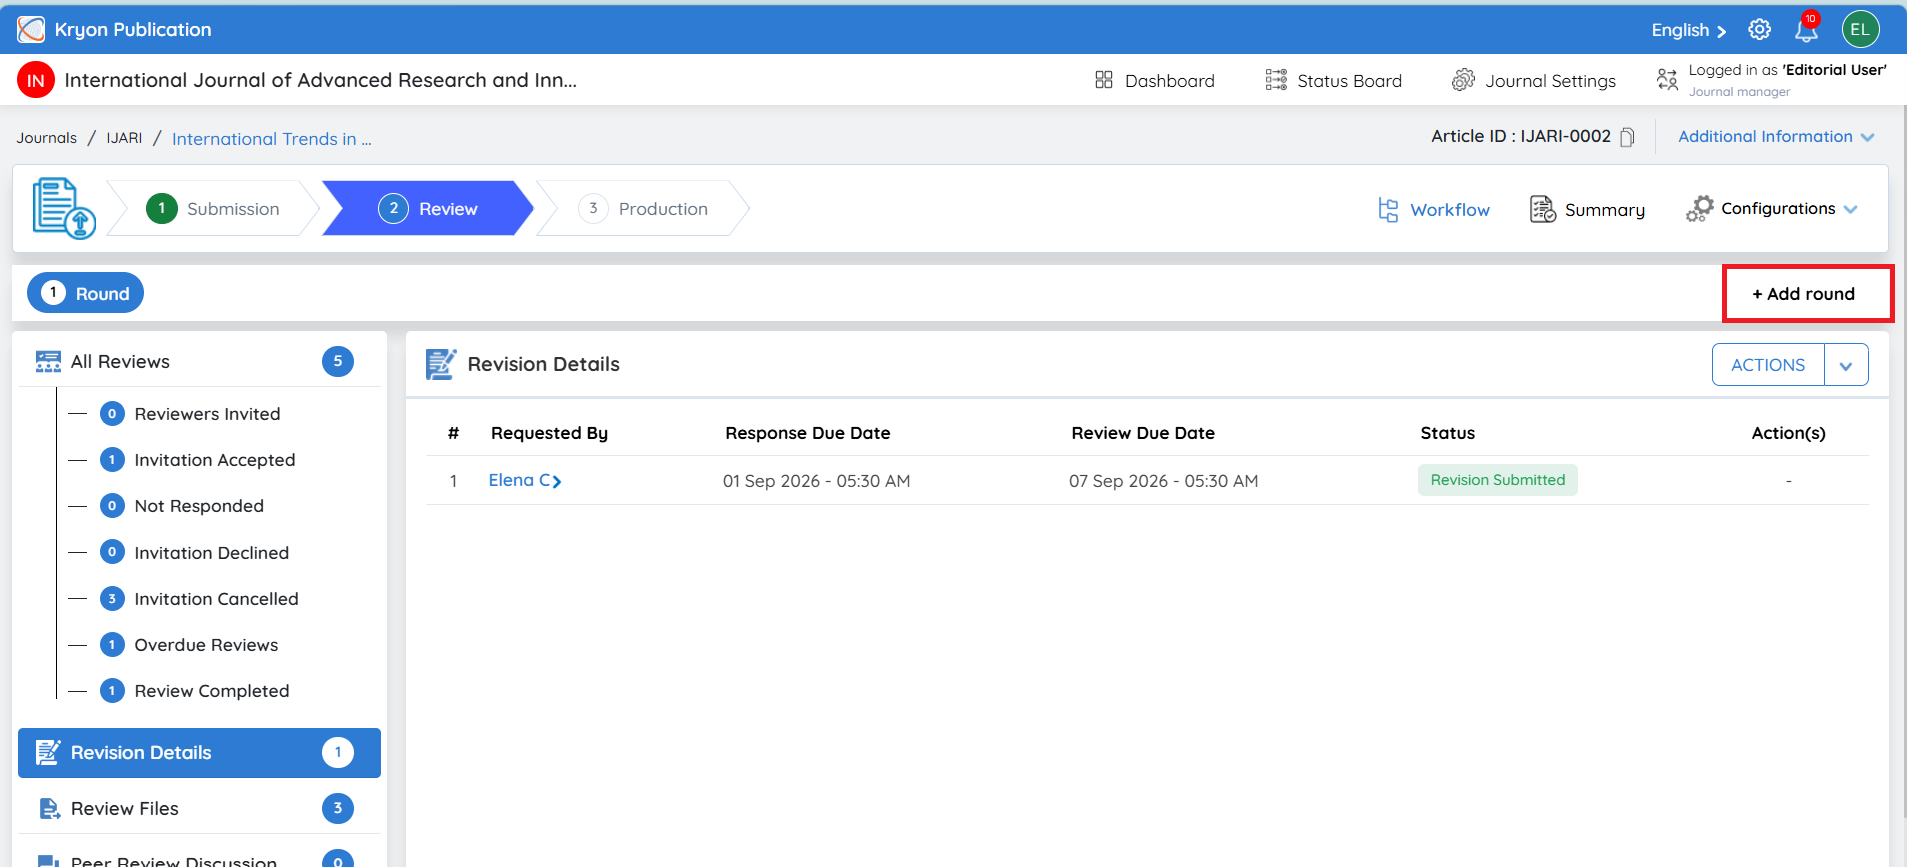Select the Submission stage step

(x=213, y=208)
